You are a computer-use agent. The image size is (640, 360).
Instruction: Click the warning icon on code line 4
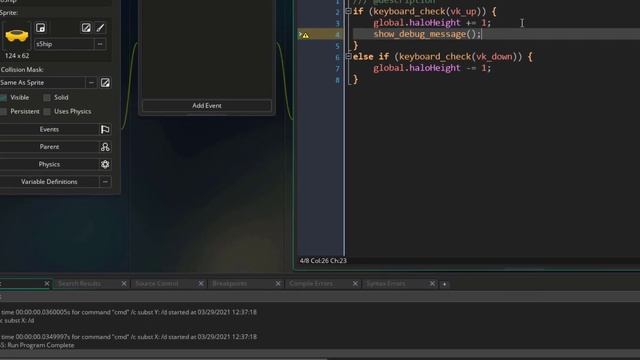(x=306, y=36)
